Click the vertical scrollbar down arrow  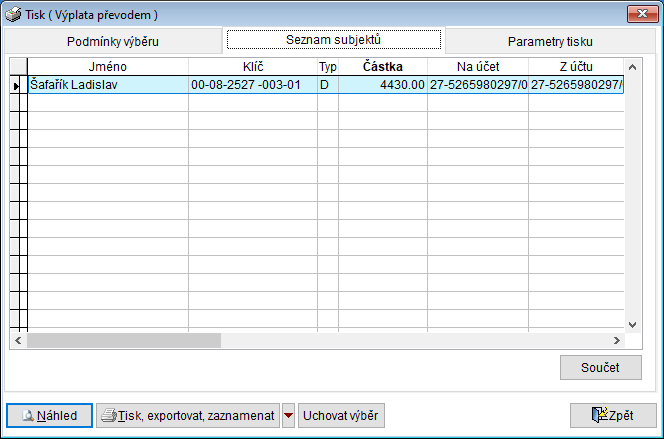tap(632, 324)
